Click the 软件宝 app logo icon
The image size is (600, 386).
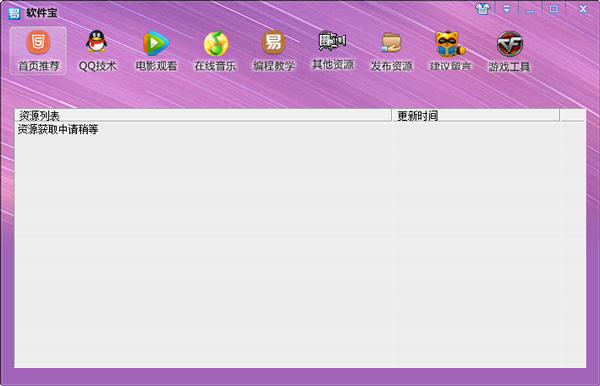click(x=14, y=13)
